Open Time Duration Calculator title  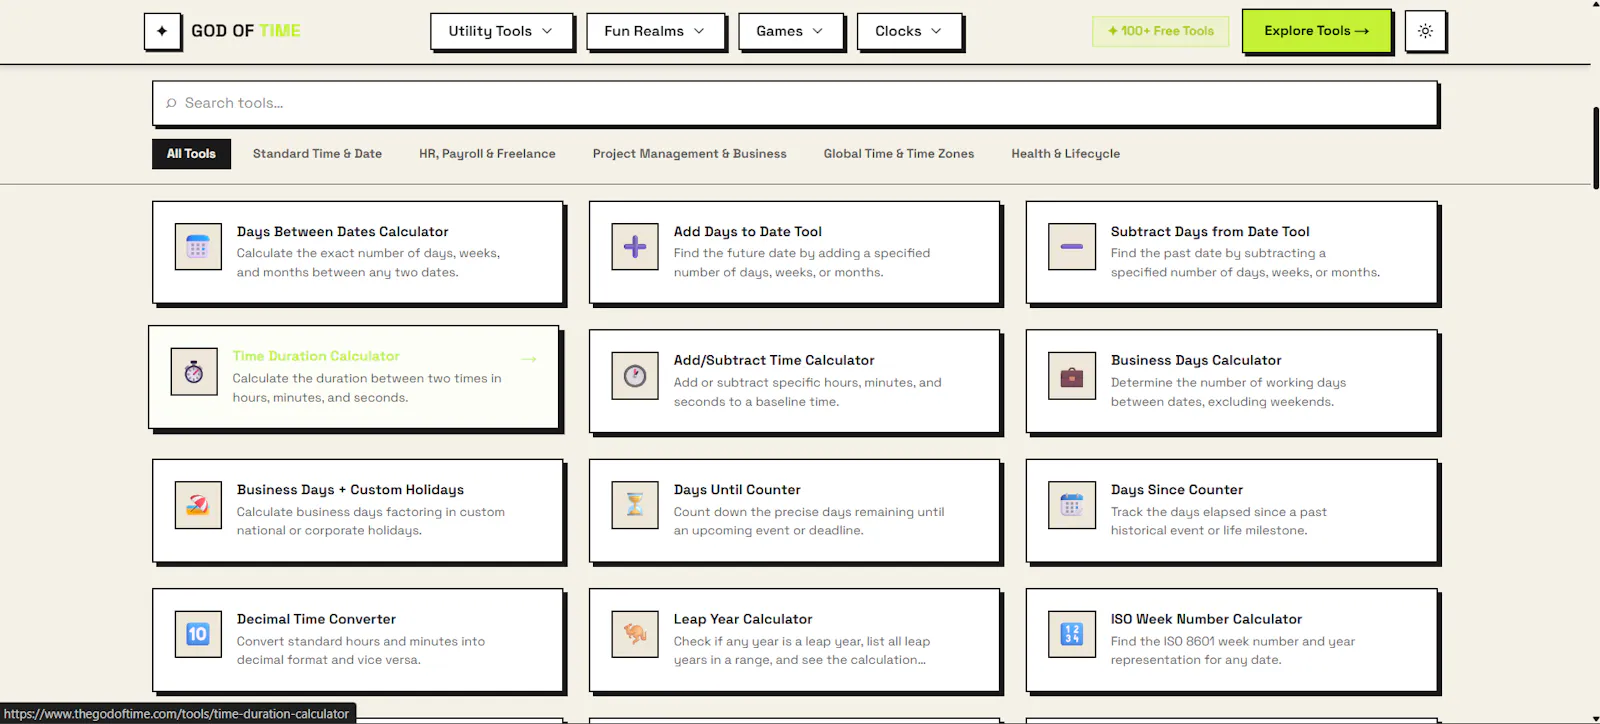[316, 356]
